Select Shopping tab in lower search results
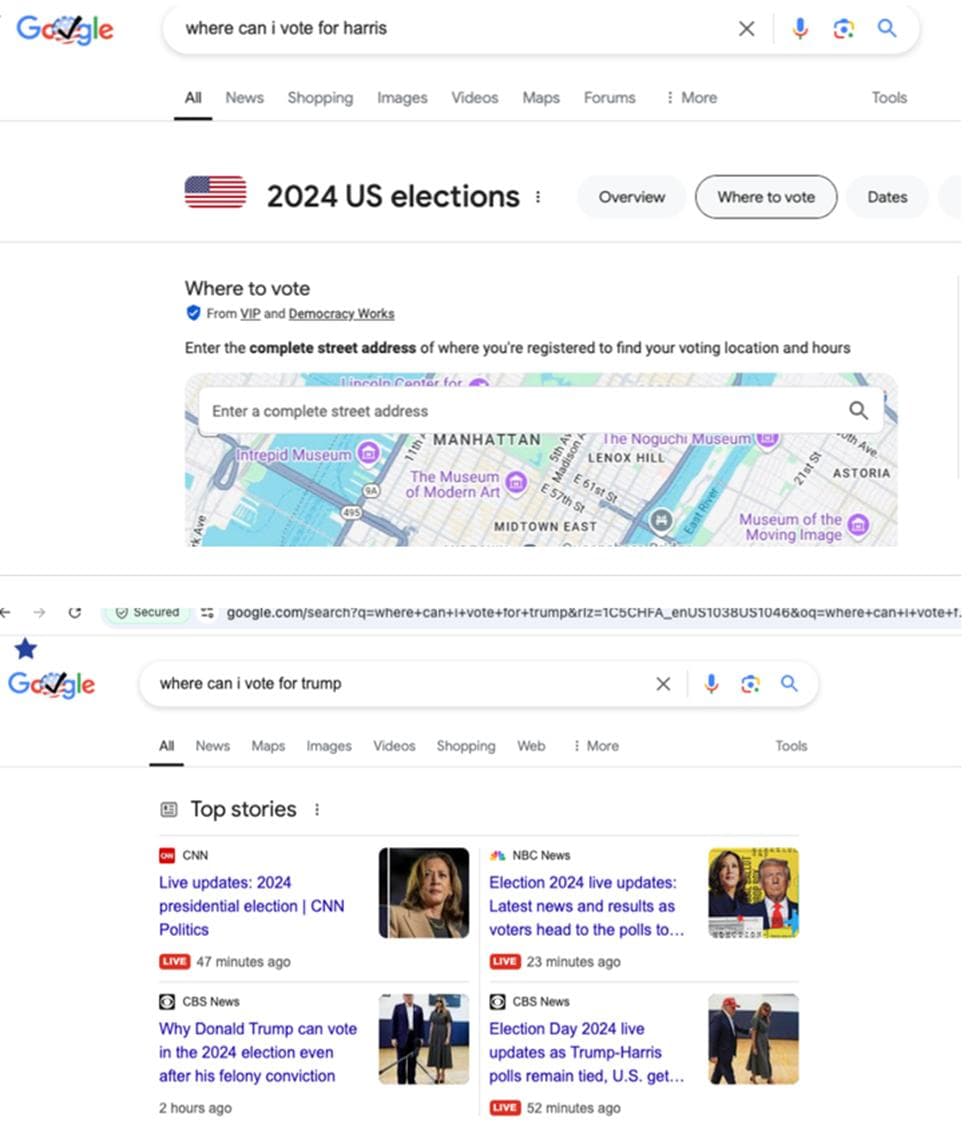972x1128 pixels. point(466,746)
